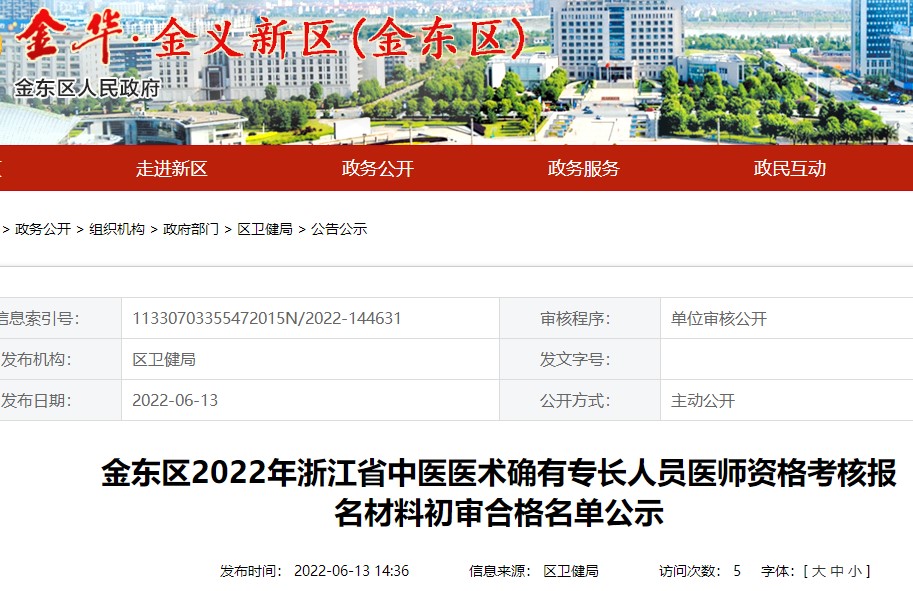
Task: Click 区卫健局 next to 信息来源
Action: [571, 571]
